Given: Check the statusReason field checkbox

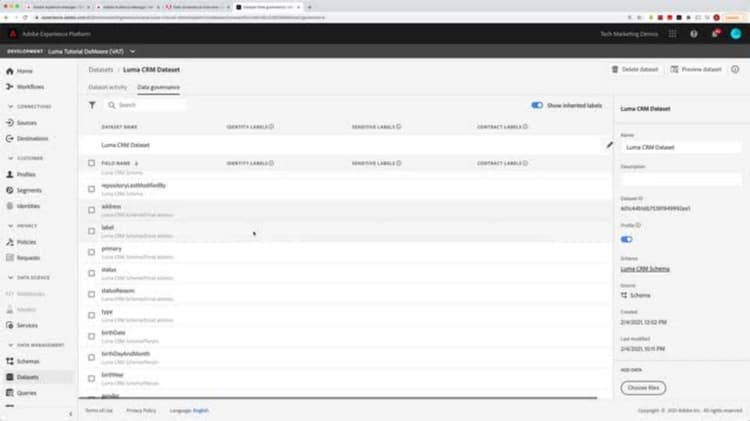Looking at the screenshot, I should pyautogui.click(x=91, y=294).
